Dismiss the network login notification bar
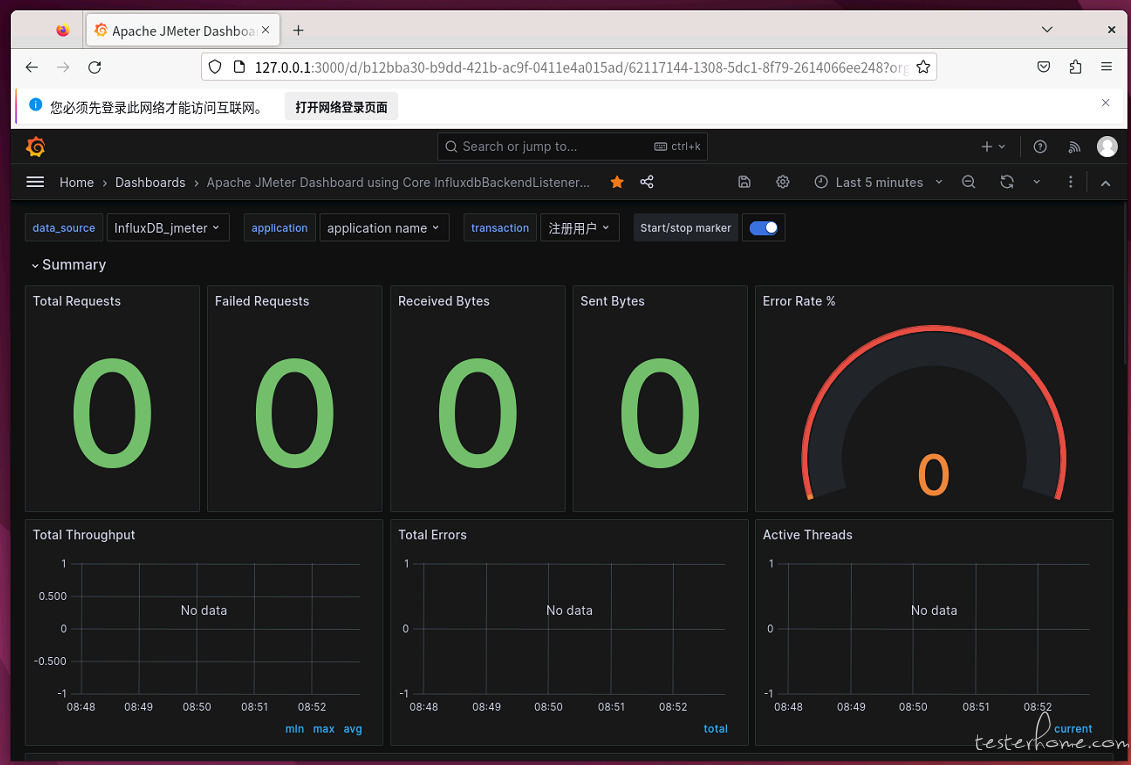This screenshot has height=765, width=1131. [x=1105, y=103]
